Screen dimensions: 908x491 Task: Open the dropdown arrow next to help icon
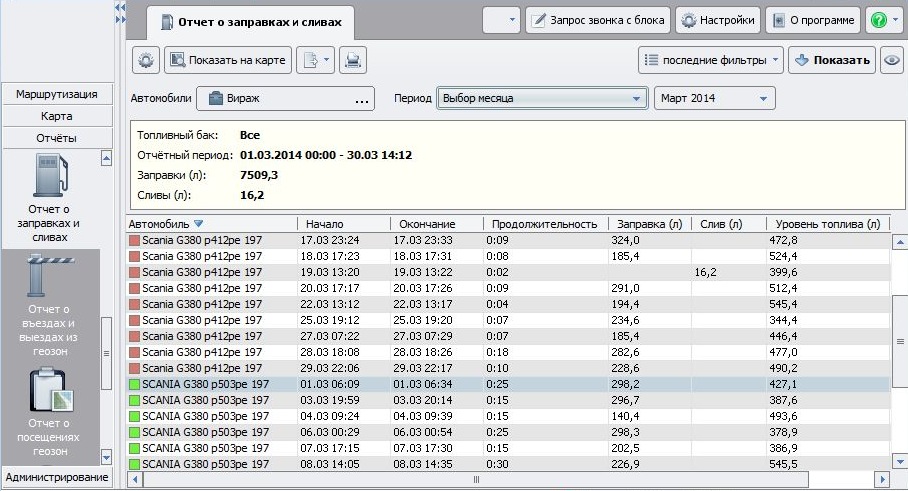point(896,20)
